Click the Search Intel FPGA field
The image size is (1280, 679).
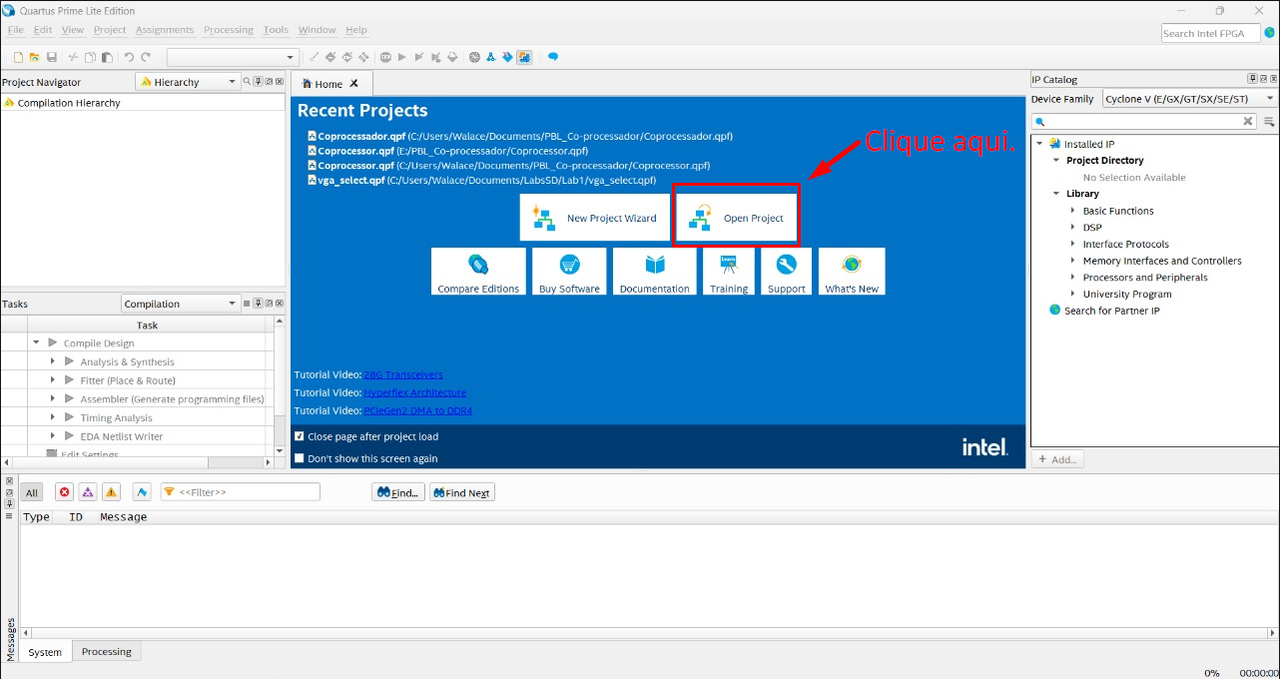1210,33
